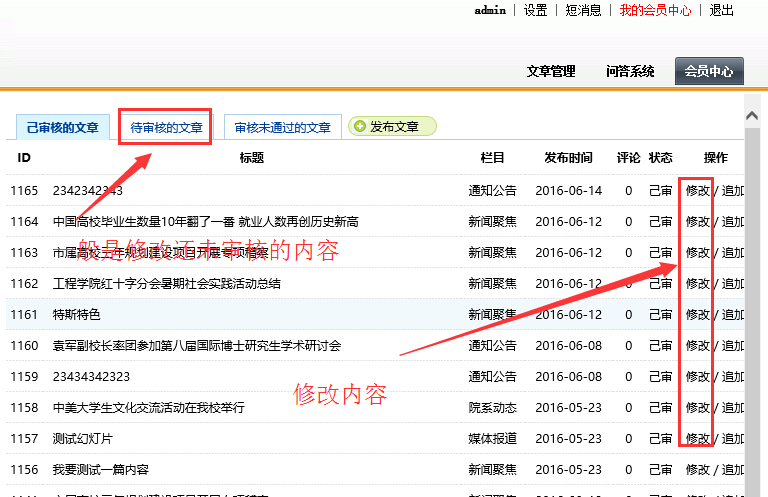Click 追加 for article 1159
Image resolution: width=768 pixels, height=497 pixels.
point(732,377)
